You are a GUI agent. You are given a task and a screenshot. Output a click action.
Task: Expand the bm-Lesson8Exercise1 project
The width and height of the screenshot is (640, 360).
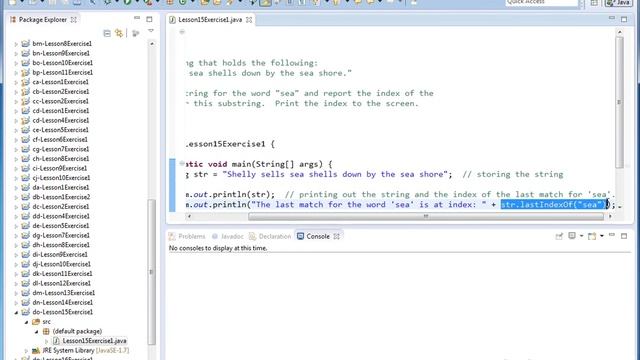pyautogui.click(x=16, y=44)
